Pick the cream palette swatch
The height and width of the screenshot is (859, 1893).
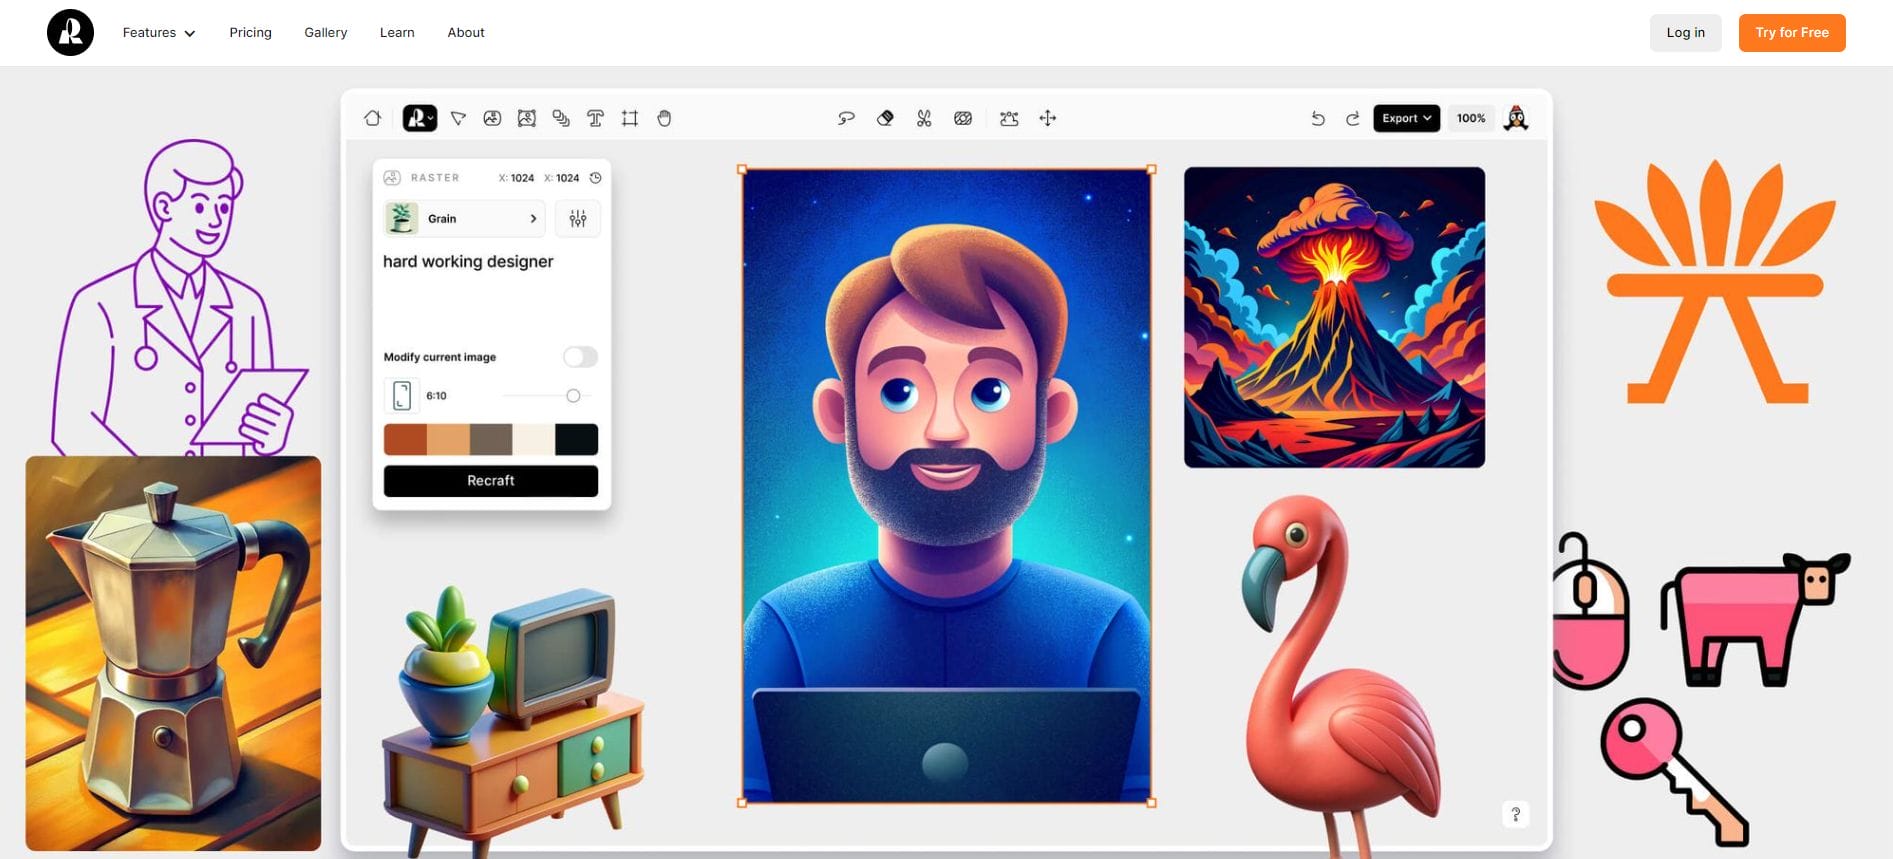tap(534, 440)
